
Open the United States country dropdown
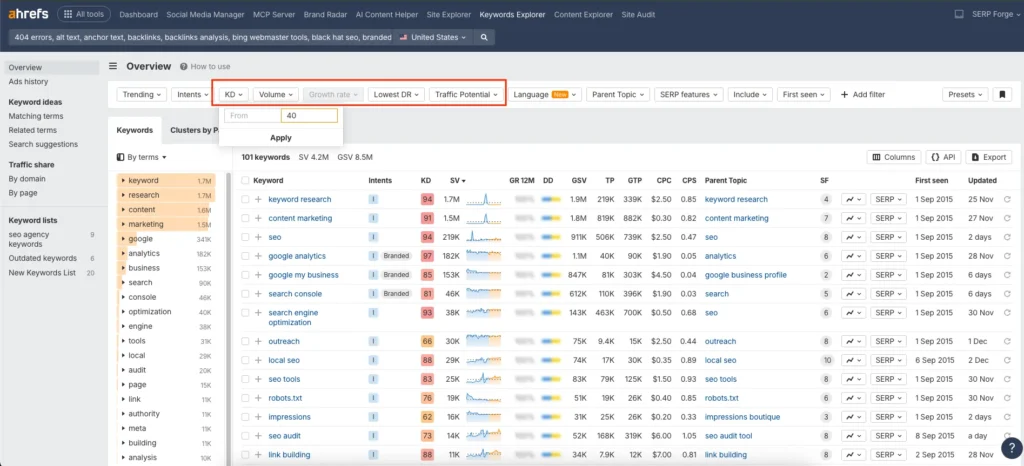[432, 38]
